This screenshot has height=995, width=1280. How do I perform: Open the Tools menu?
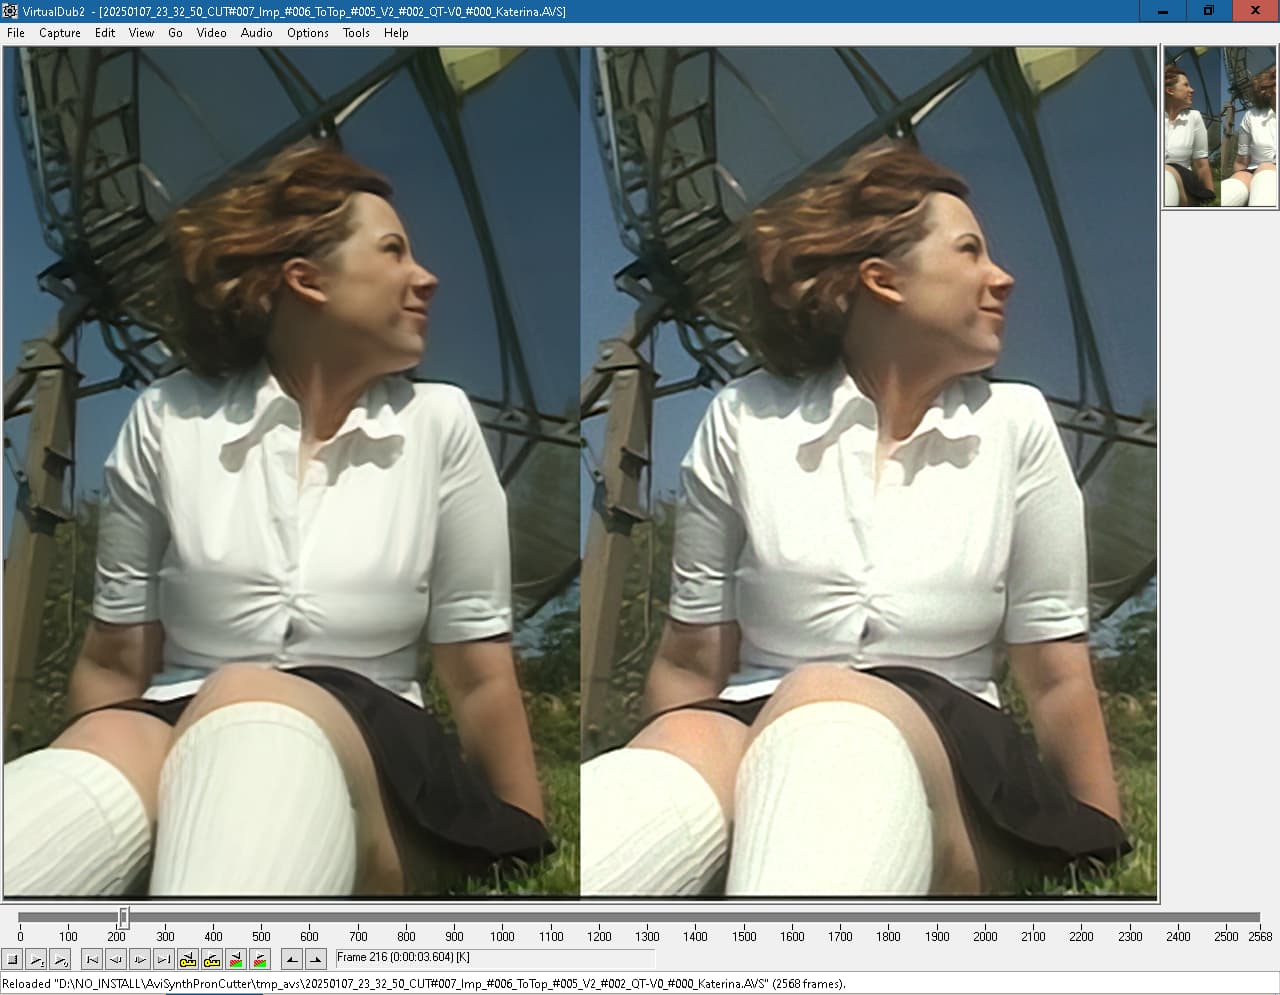[x=356, y=33]
